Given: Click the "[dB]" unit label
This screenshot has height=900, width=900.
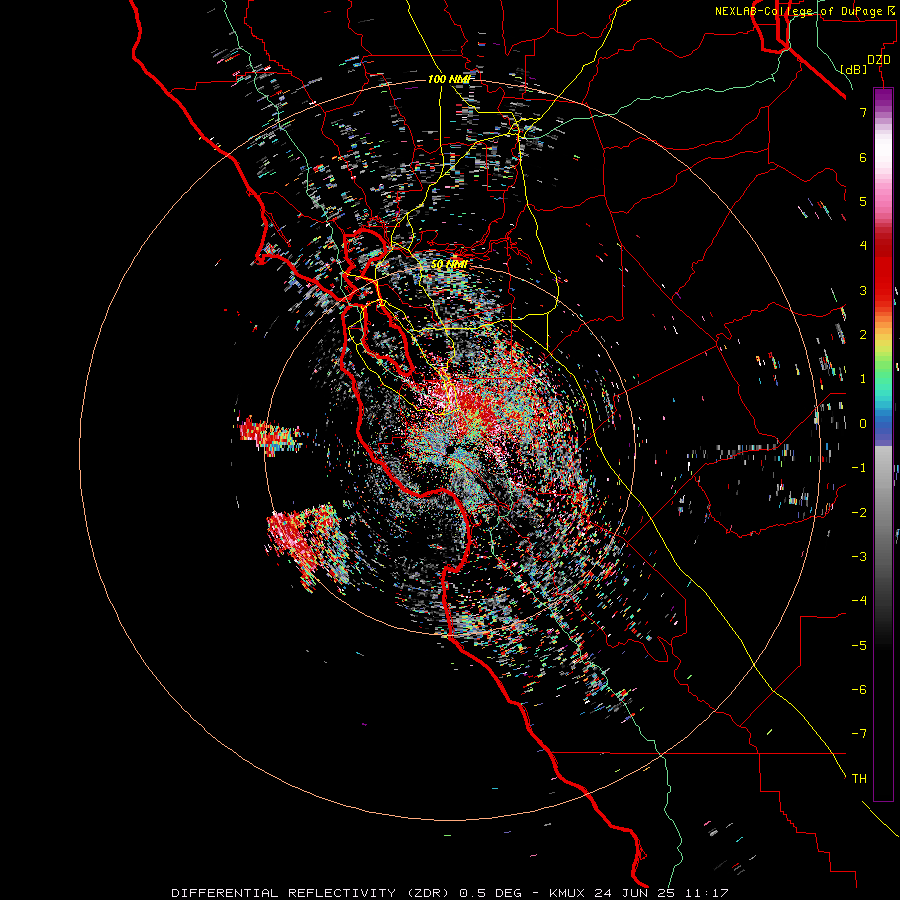Looking at the screenshot, I should [853, 69].
